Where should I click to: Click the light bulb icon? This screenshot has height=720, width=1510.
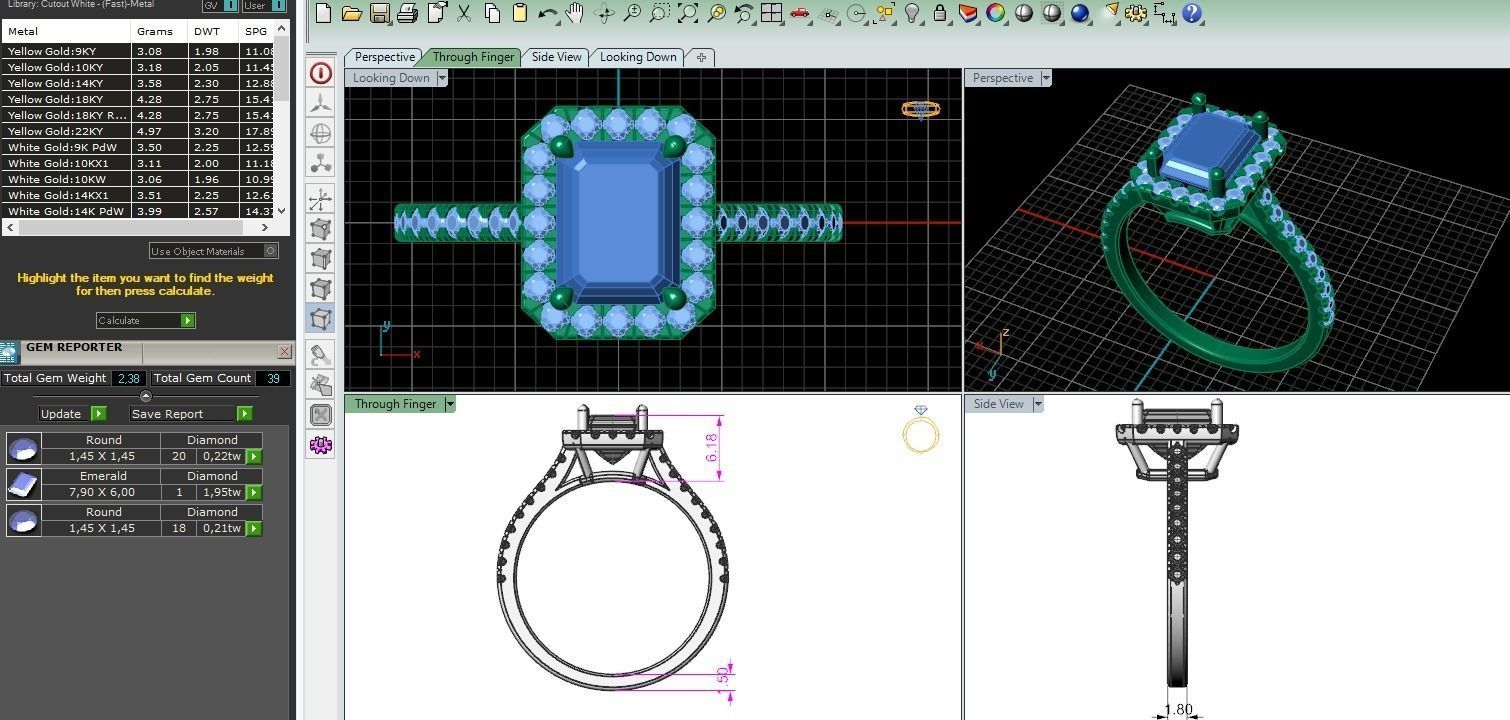click(912, 13)
